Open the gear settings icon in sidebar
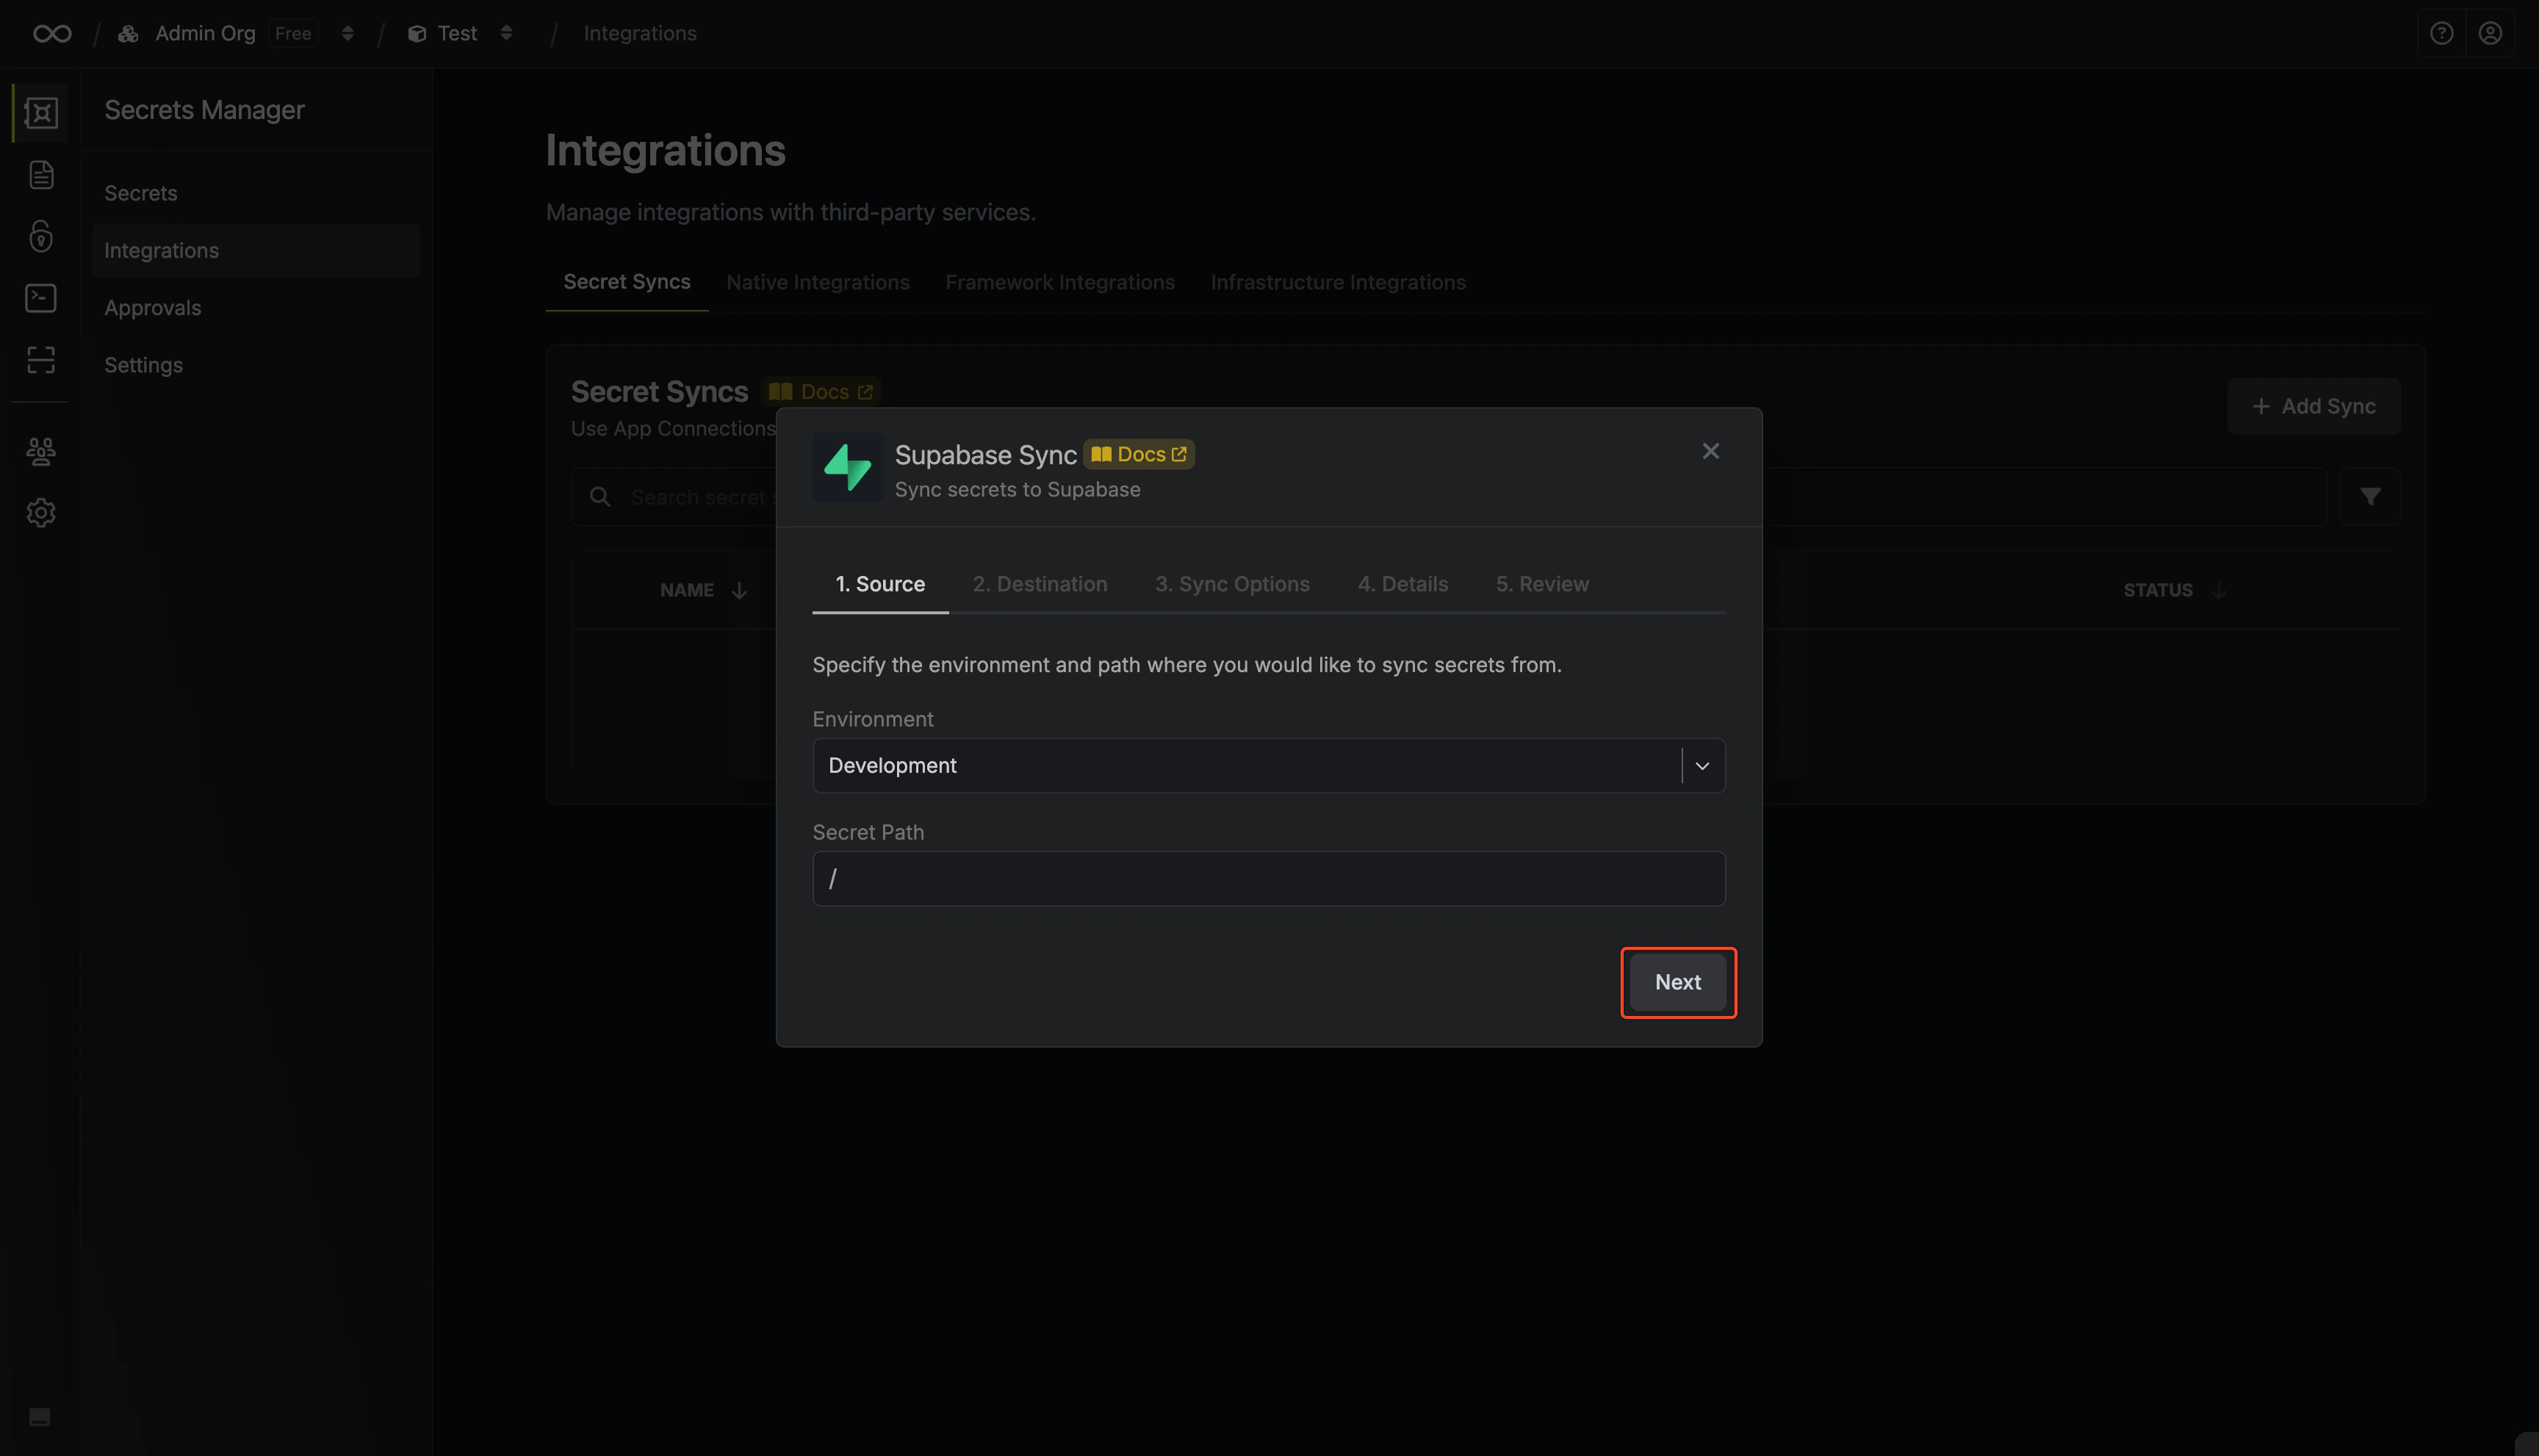Screen dimensions: 2539x1456 pos(41,513)
